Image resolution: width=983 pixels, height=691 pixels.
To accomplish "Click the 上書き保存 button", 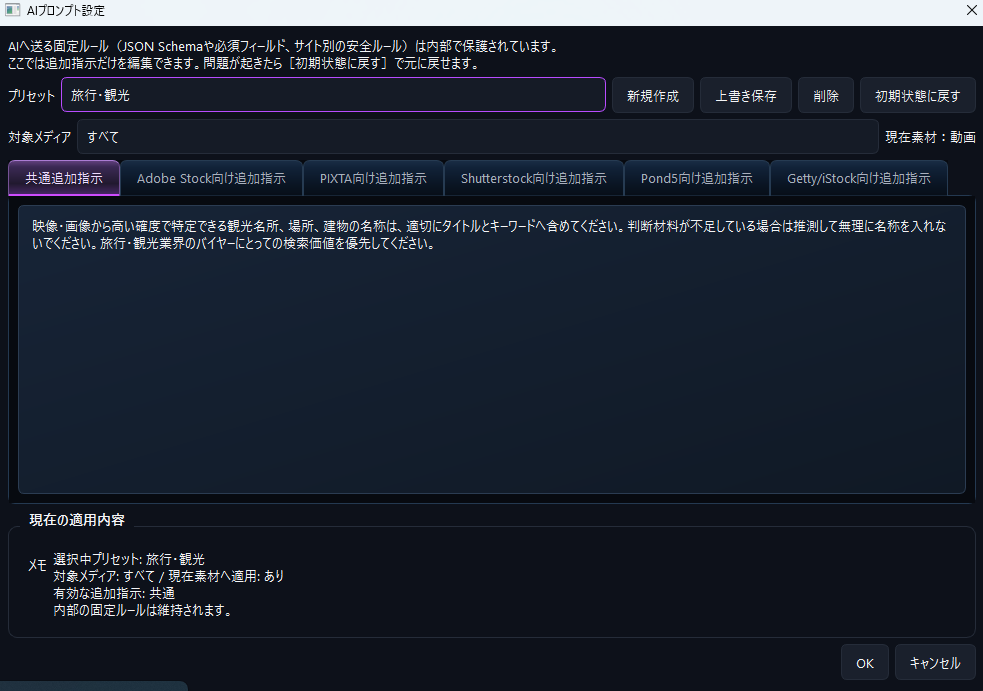I will click(745, 95).
